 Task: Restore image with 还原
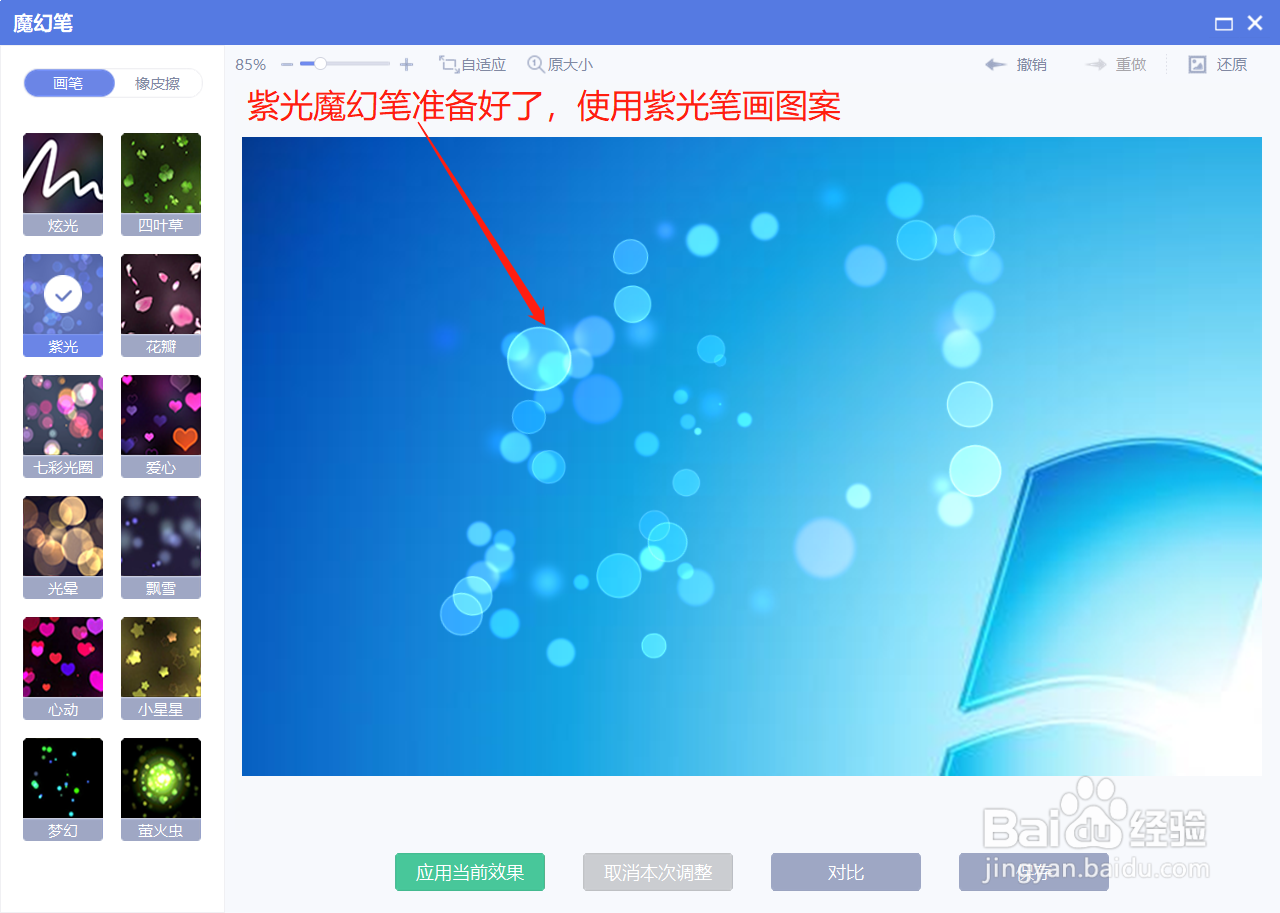[1217, 64]
